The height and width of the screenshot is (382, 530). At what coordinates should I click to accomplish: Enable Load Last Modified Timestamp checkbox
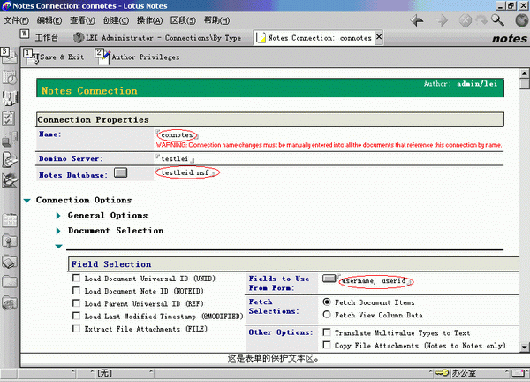pos(76,316)
